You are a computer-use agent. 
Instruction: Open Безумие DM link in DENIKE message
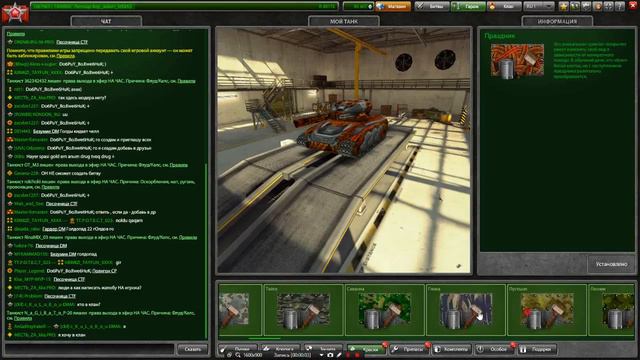click(46, 131)
